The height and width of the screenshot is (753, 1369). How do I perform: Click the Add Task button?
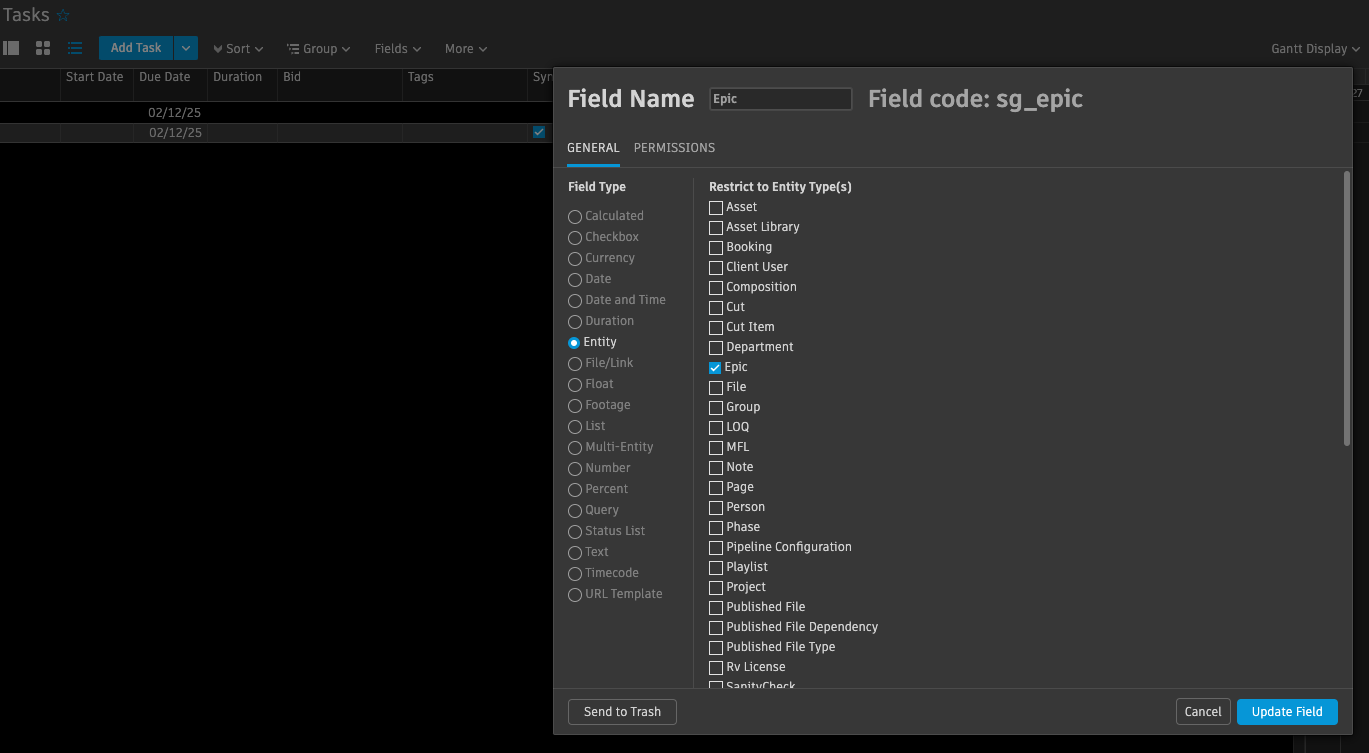click(136, 48)
